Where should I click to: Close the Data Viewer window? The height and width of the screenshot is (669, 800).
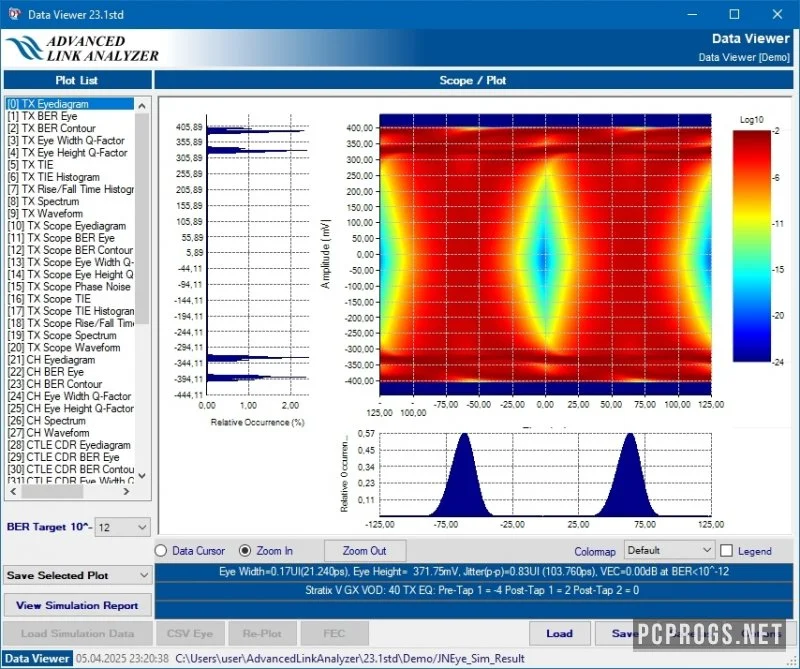coord(777,14)
